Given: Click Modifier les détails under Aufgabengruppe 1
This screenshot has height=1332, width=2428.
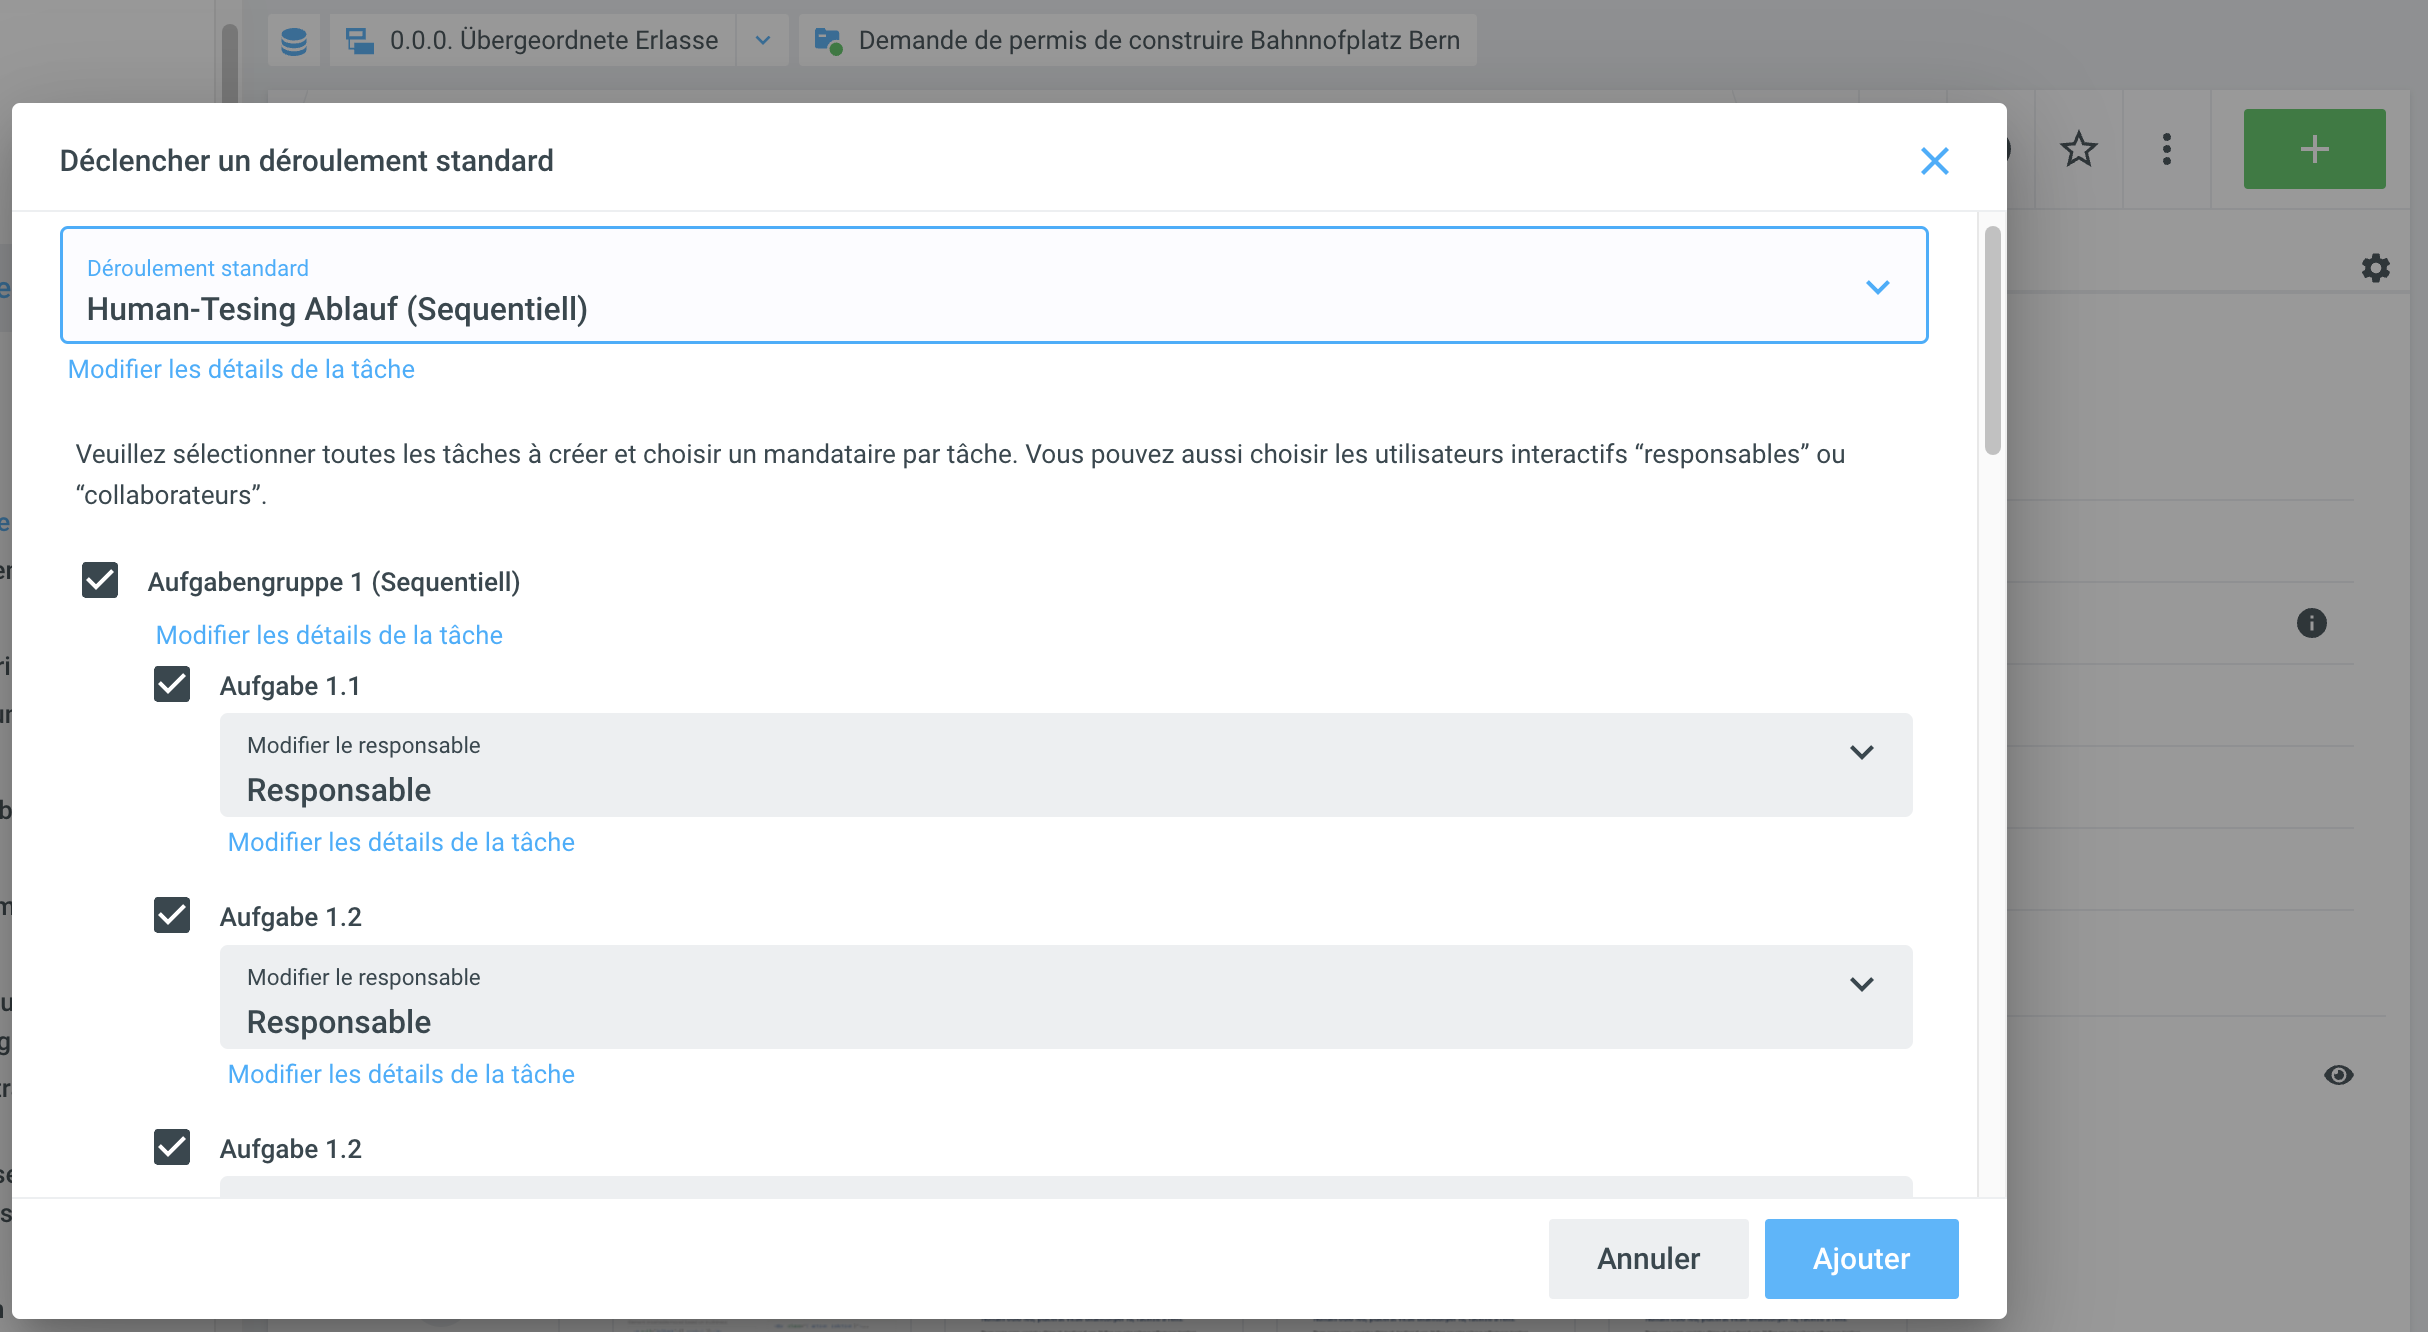Looking at the screenshot, I should tap(329, 635).
